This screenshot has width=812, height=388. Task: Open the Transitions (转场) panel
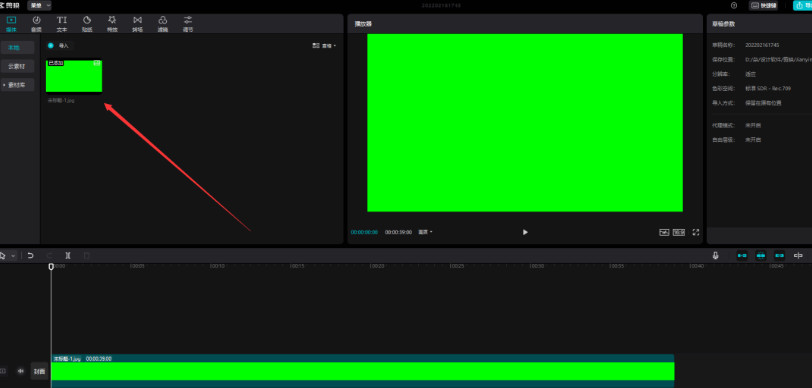(x=137, y=24)
